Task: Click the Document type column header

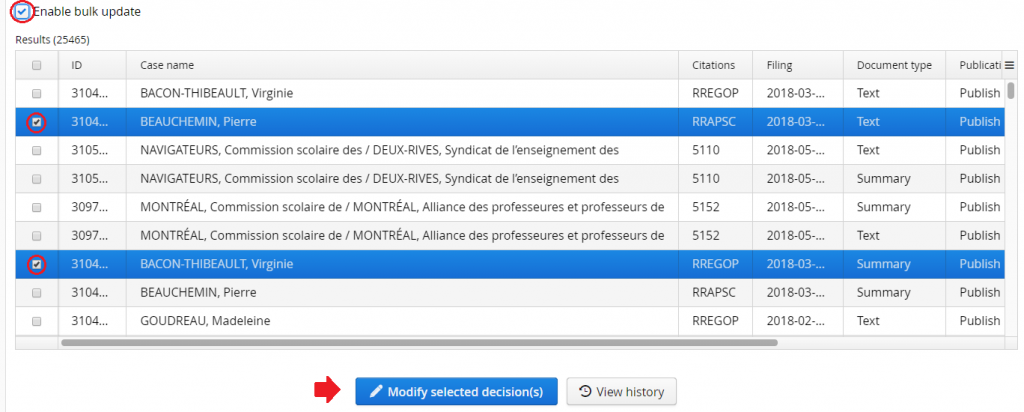Action: pyautogui.click(x=894, y=65)
